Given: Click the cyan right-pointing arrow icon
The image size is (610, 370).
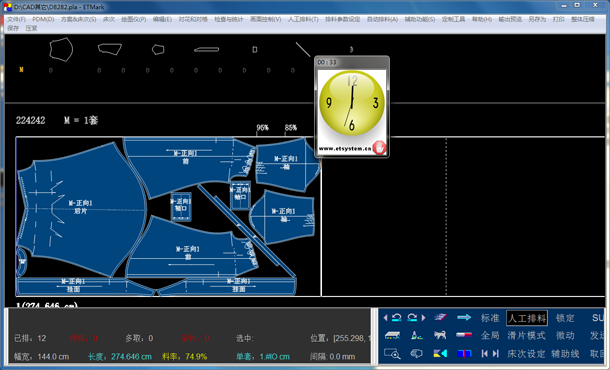Looking at the screenshot, I should coord(464,317).
